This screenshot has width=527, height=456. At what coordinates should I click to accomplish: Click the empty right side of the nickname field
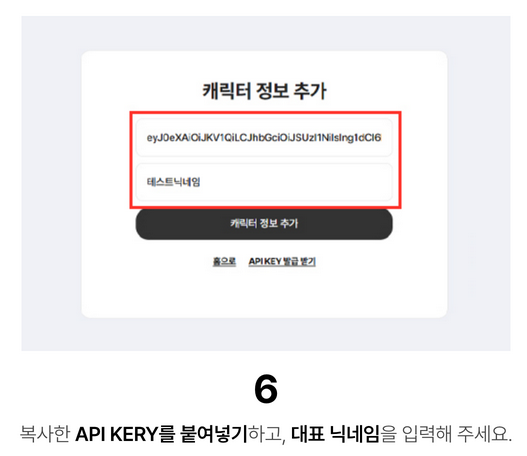pyautogui.click(x=302, y=182)
